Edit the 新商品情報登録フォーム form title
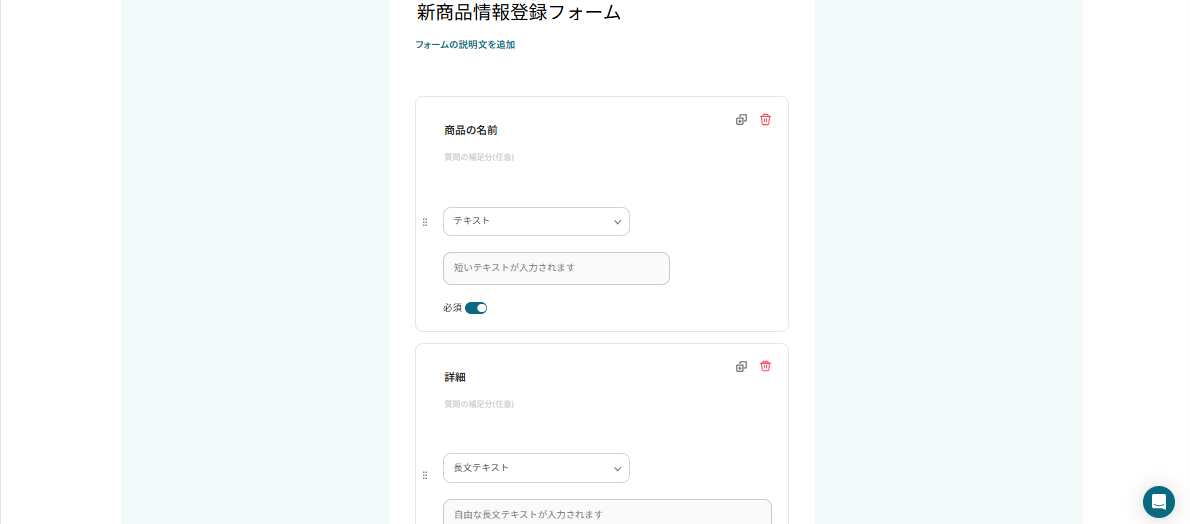Image resolution: width=1190 pixels, height=524 pixels. [x=519, y=13]
